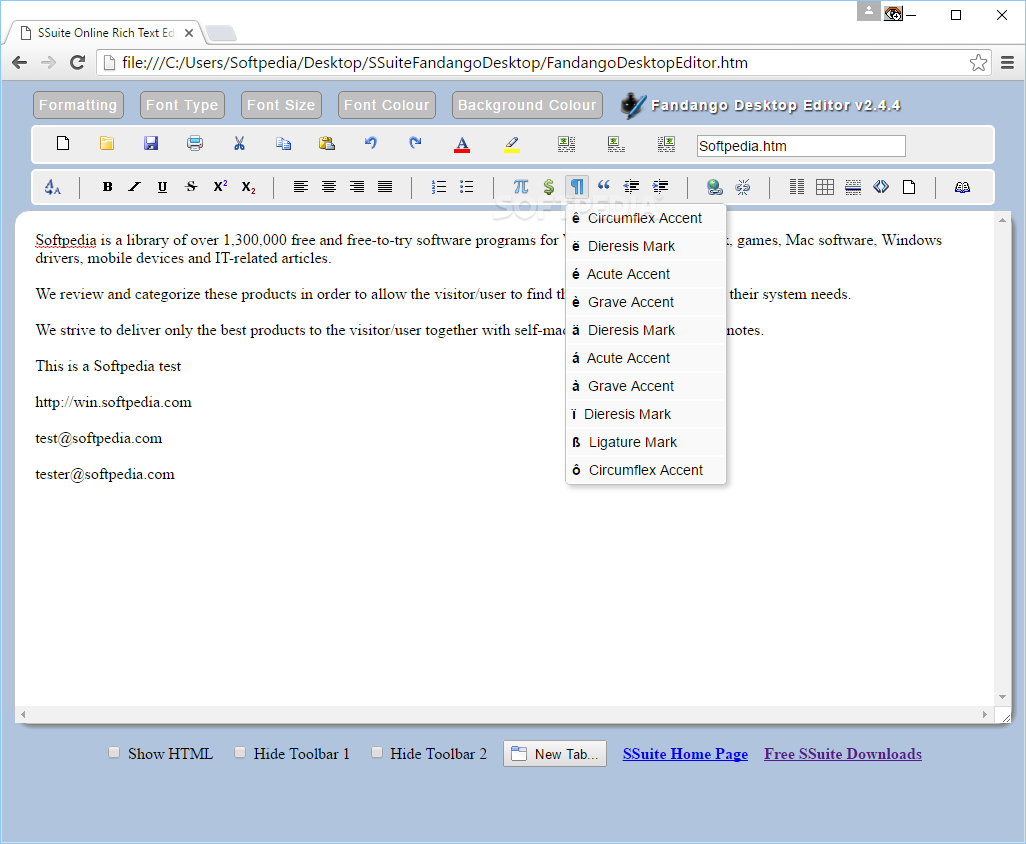This screenshot has width=1026, height=844.
Task: Insert à Grave Accent character
Action: coord(646,386)
